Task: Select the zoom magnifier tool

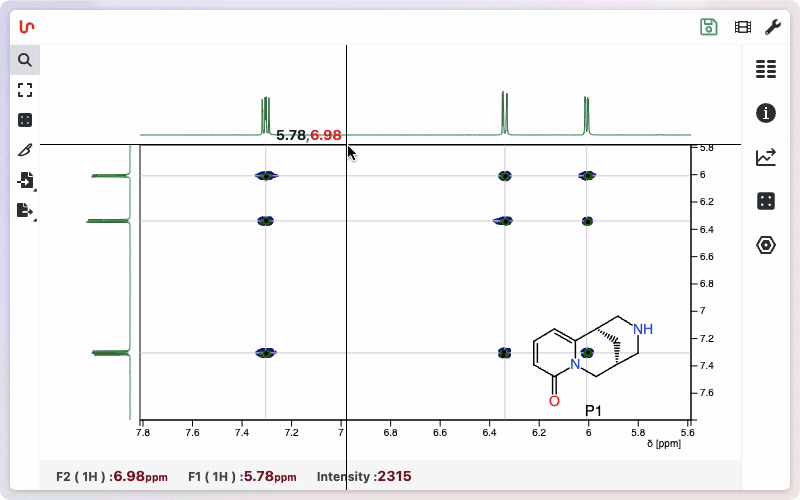Action: pos(25,60)
